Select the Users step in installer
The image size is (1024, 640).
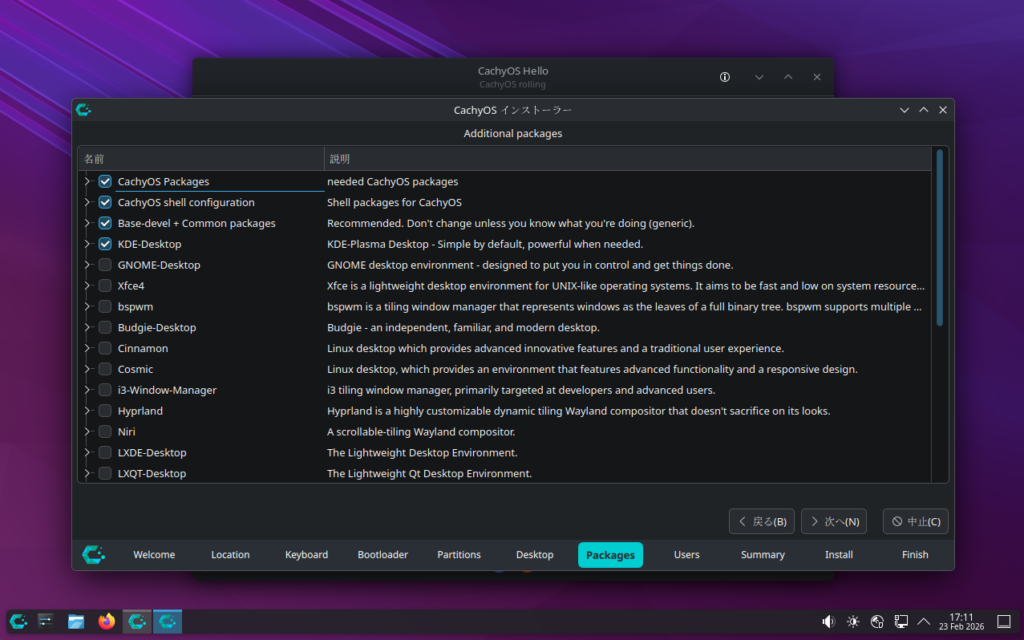coord(686,555)
